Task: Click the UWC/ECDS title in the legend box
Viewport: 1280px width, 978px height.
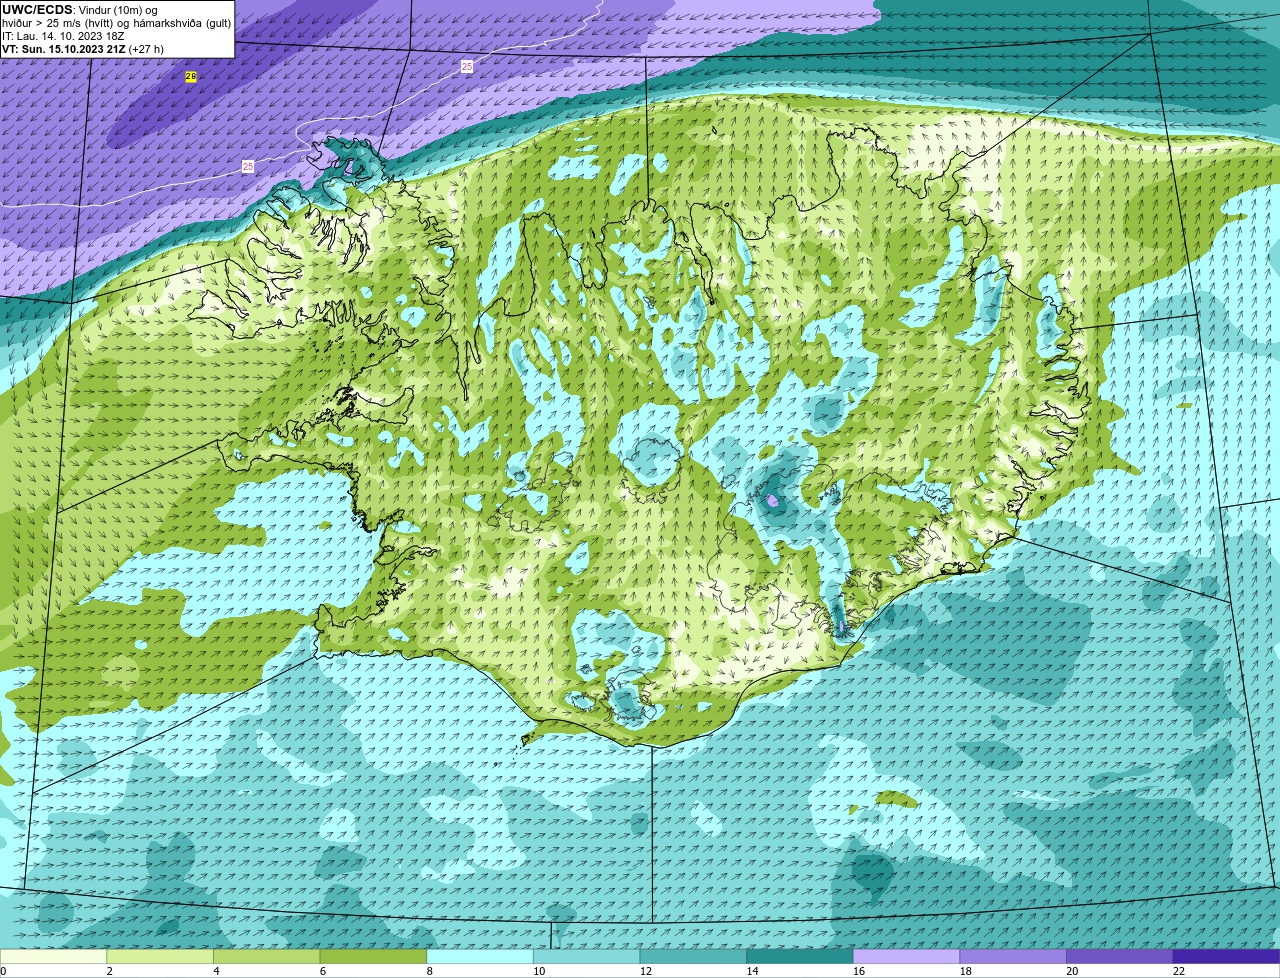Action: (37, 10)
